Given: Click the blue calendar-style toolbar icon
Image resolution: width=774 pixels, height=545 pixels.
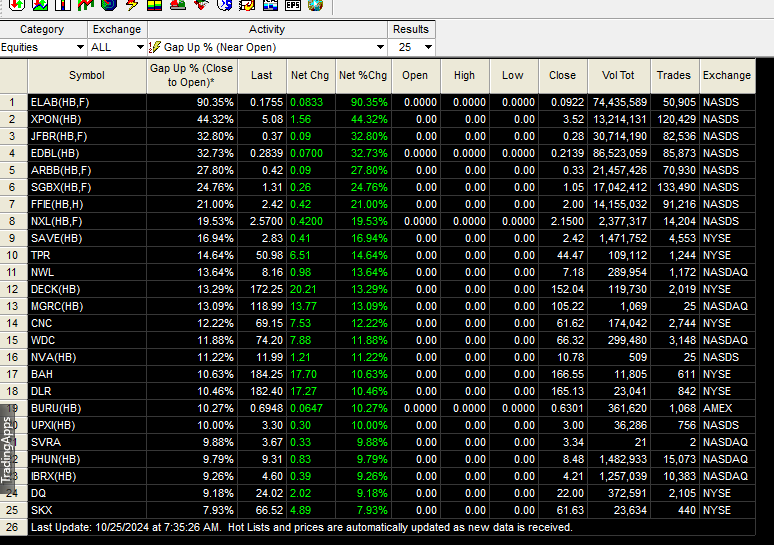Looking at the screenshot, I should coord(270,5).
